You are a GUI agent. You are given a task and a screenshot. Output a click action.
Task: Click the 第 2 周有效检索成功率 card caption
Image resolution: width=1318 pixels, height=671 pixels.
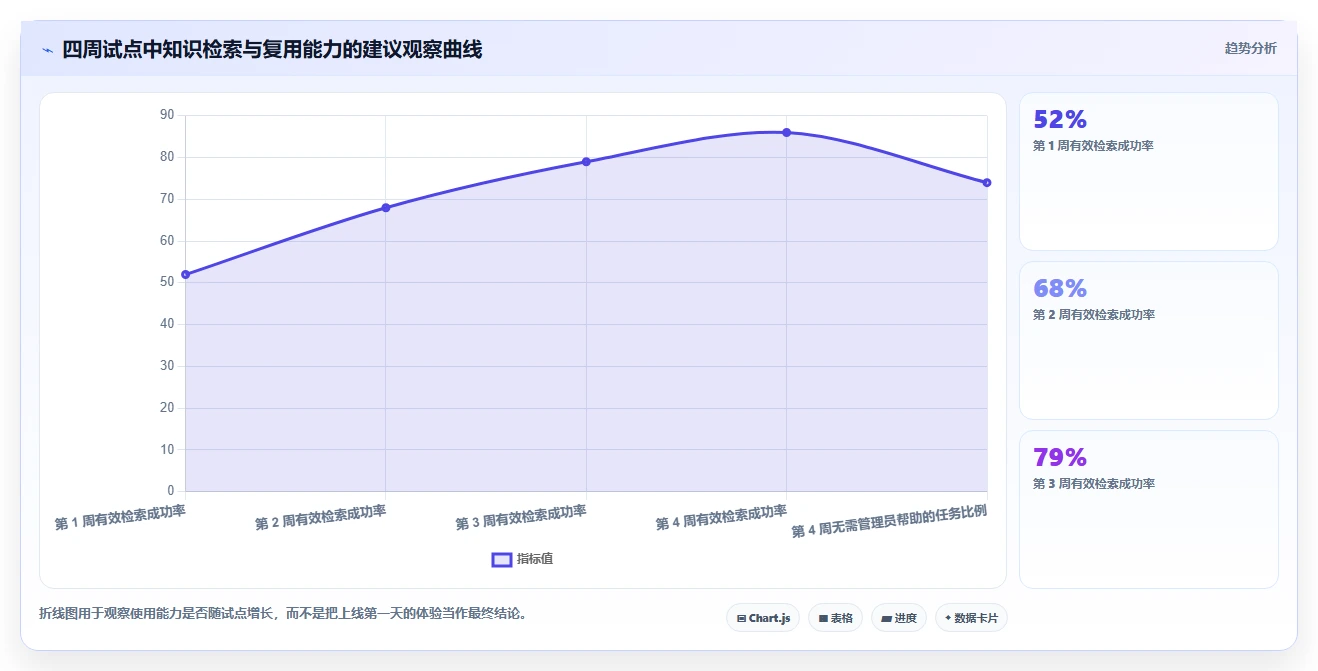pyautogui.click(x=1094, y=315)
